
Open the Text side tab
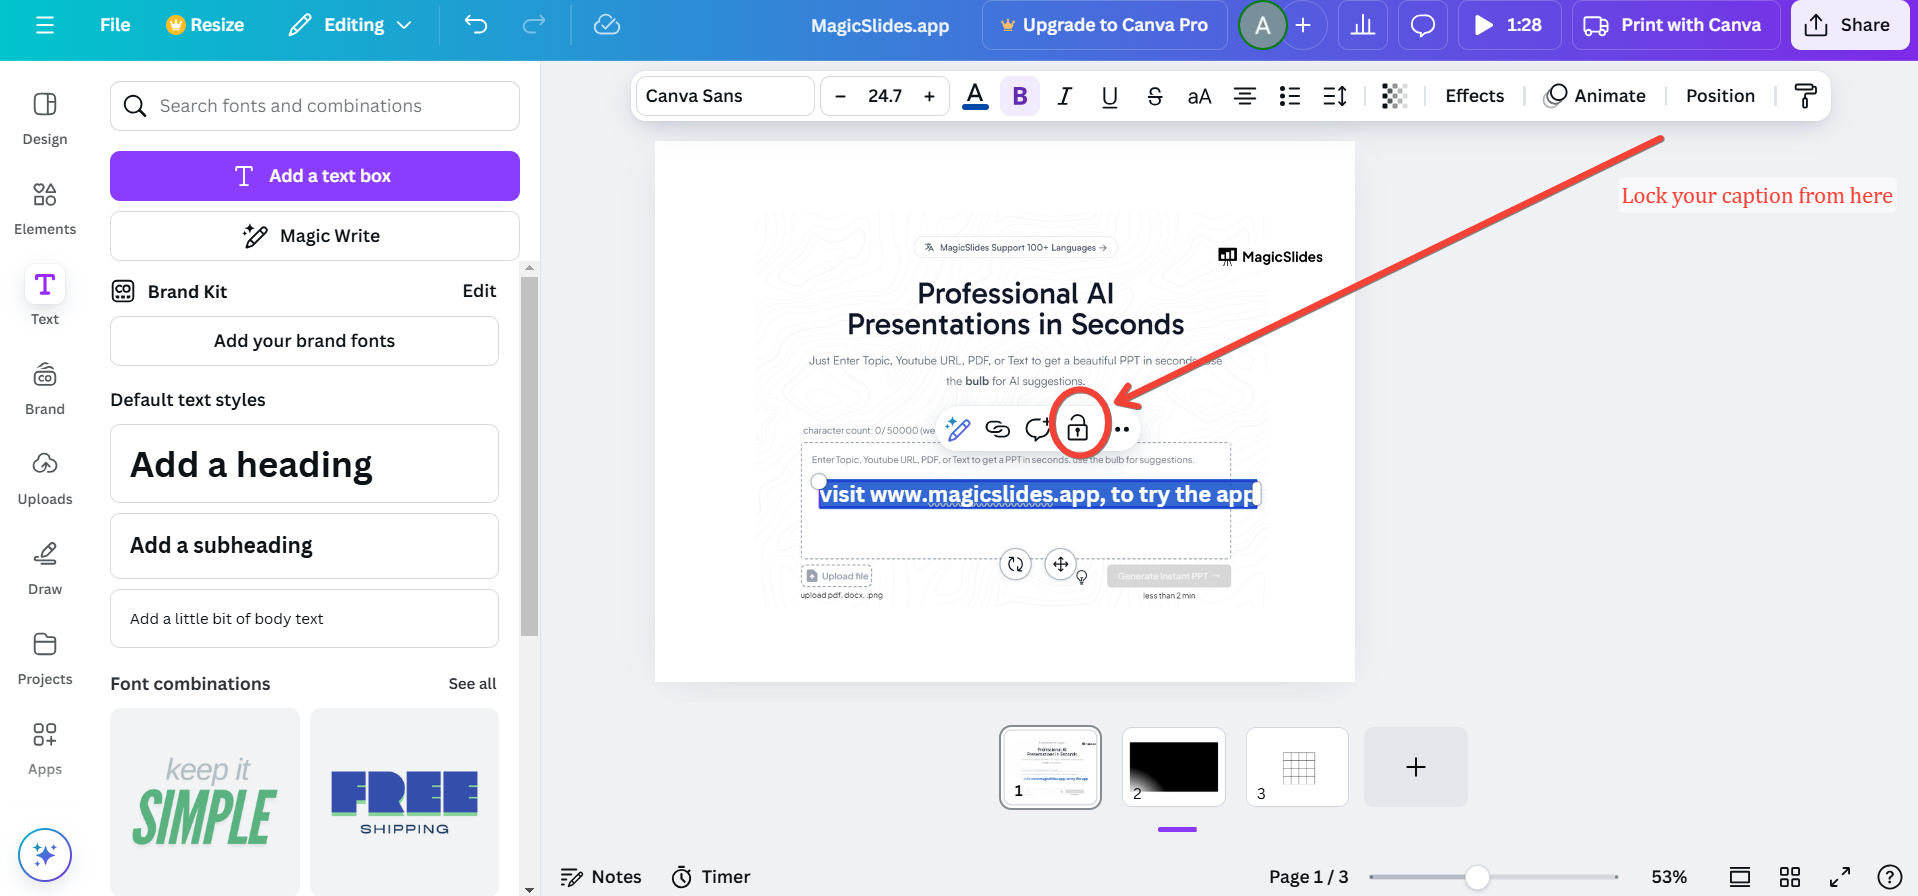(x=45, y=298)
